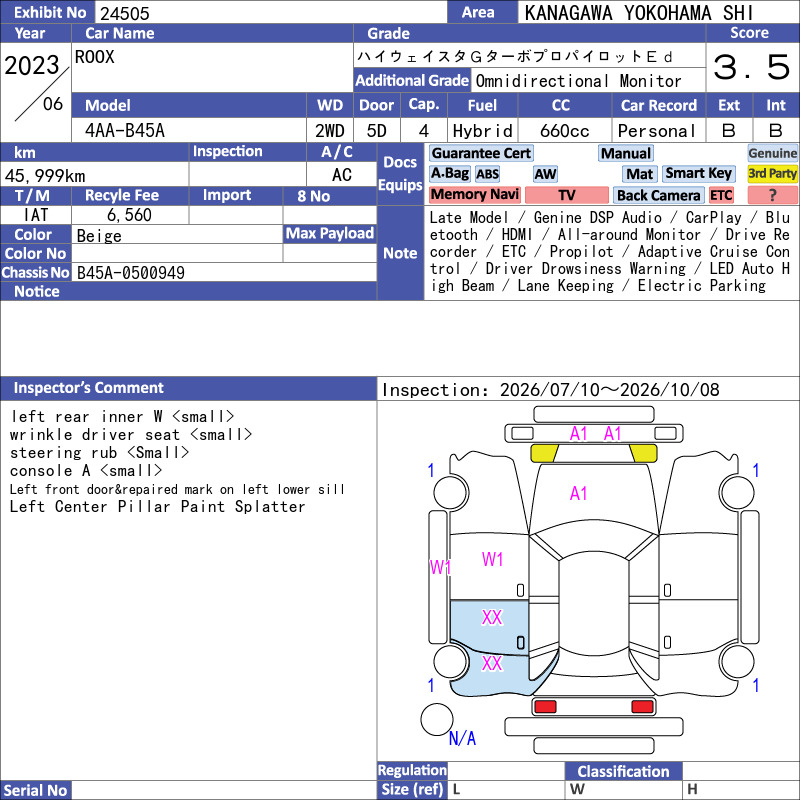This screenshot has height=800, width=800.
Task: Select the AC air conditioning value
Action: tap(341, 175)
